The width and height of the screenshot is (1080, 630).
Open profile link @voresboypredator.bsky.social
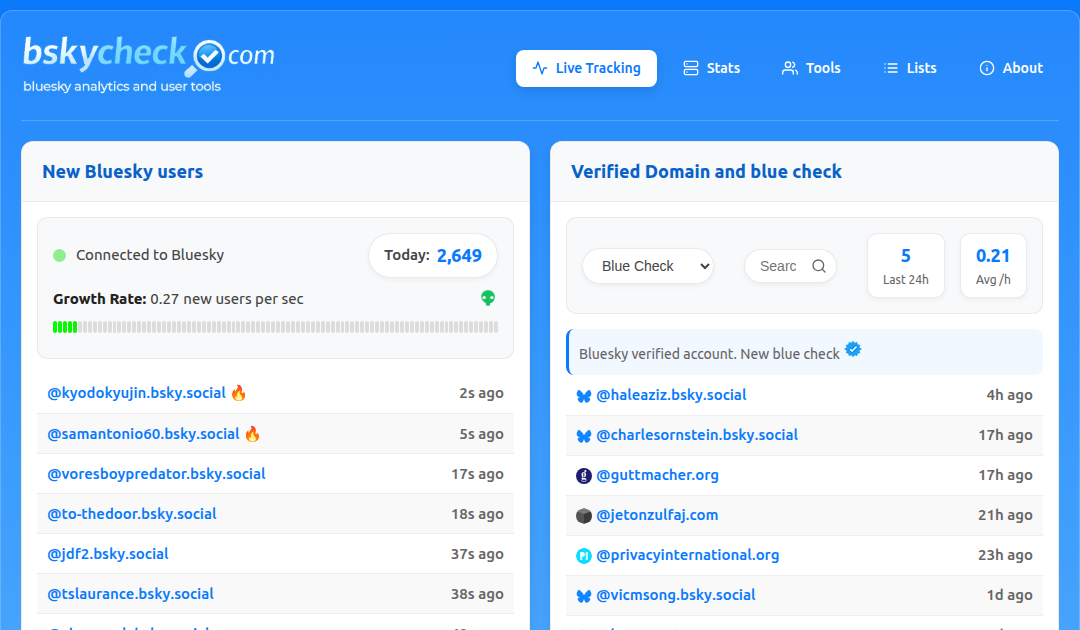point(157,474)
